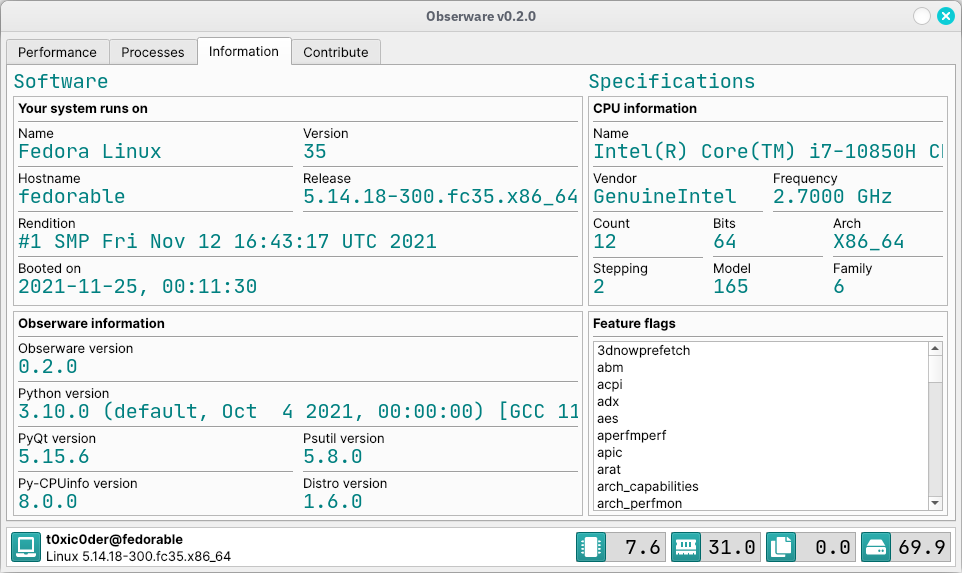Click the Obserware version value 0.2.0

(48, 367)
